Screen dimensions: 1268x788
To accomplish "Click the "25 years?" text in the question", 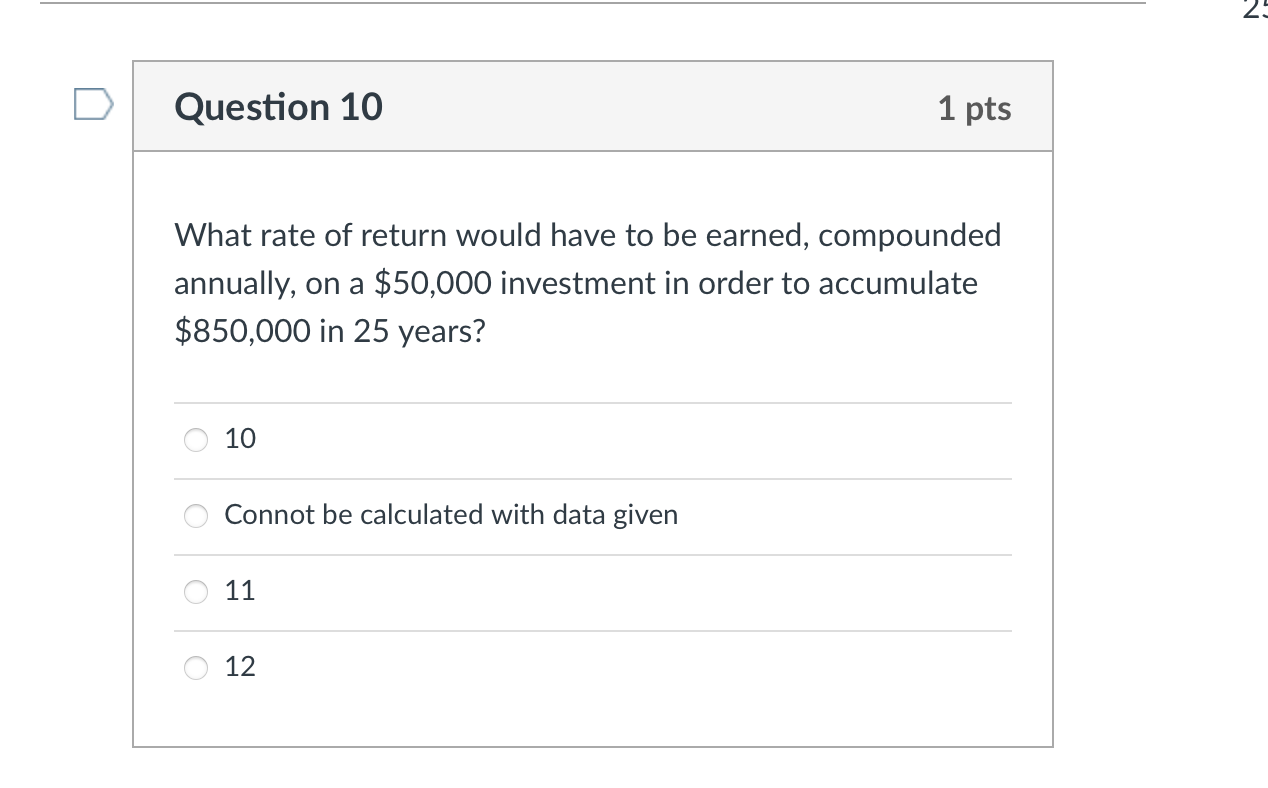I will [402, 332].
